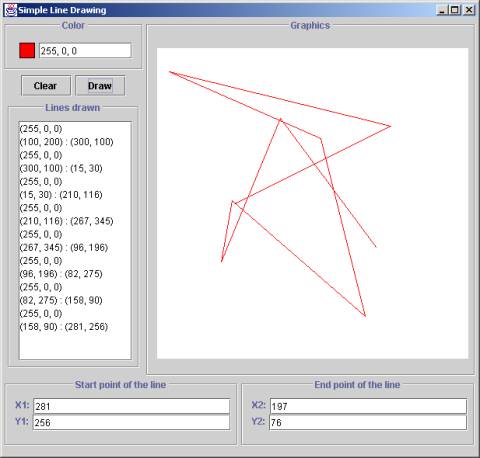Click the Clear button
Image resolution: width=480 pixels, height=458 pixels.
[46, 86]
